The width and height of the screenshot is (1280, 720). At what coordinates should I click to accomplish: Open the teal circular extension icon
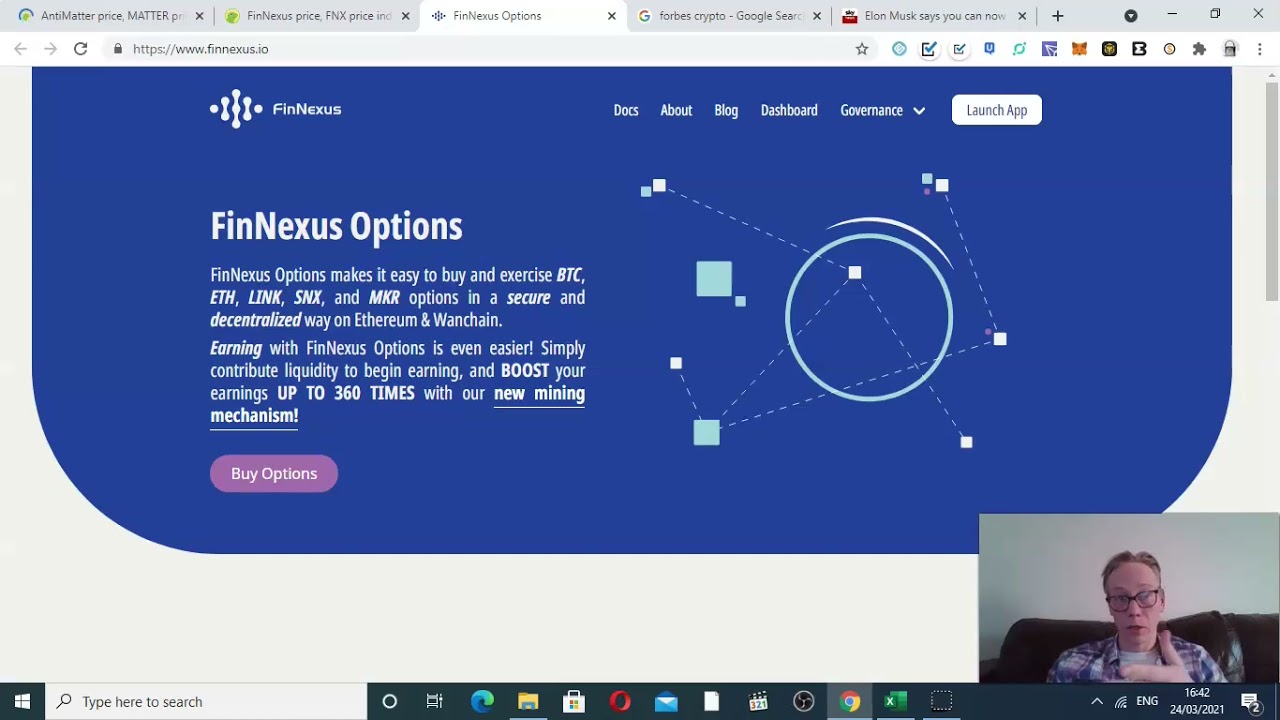[x=899, y=49]
